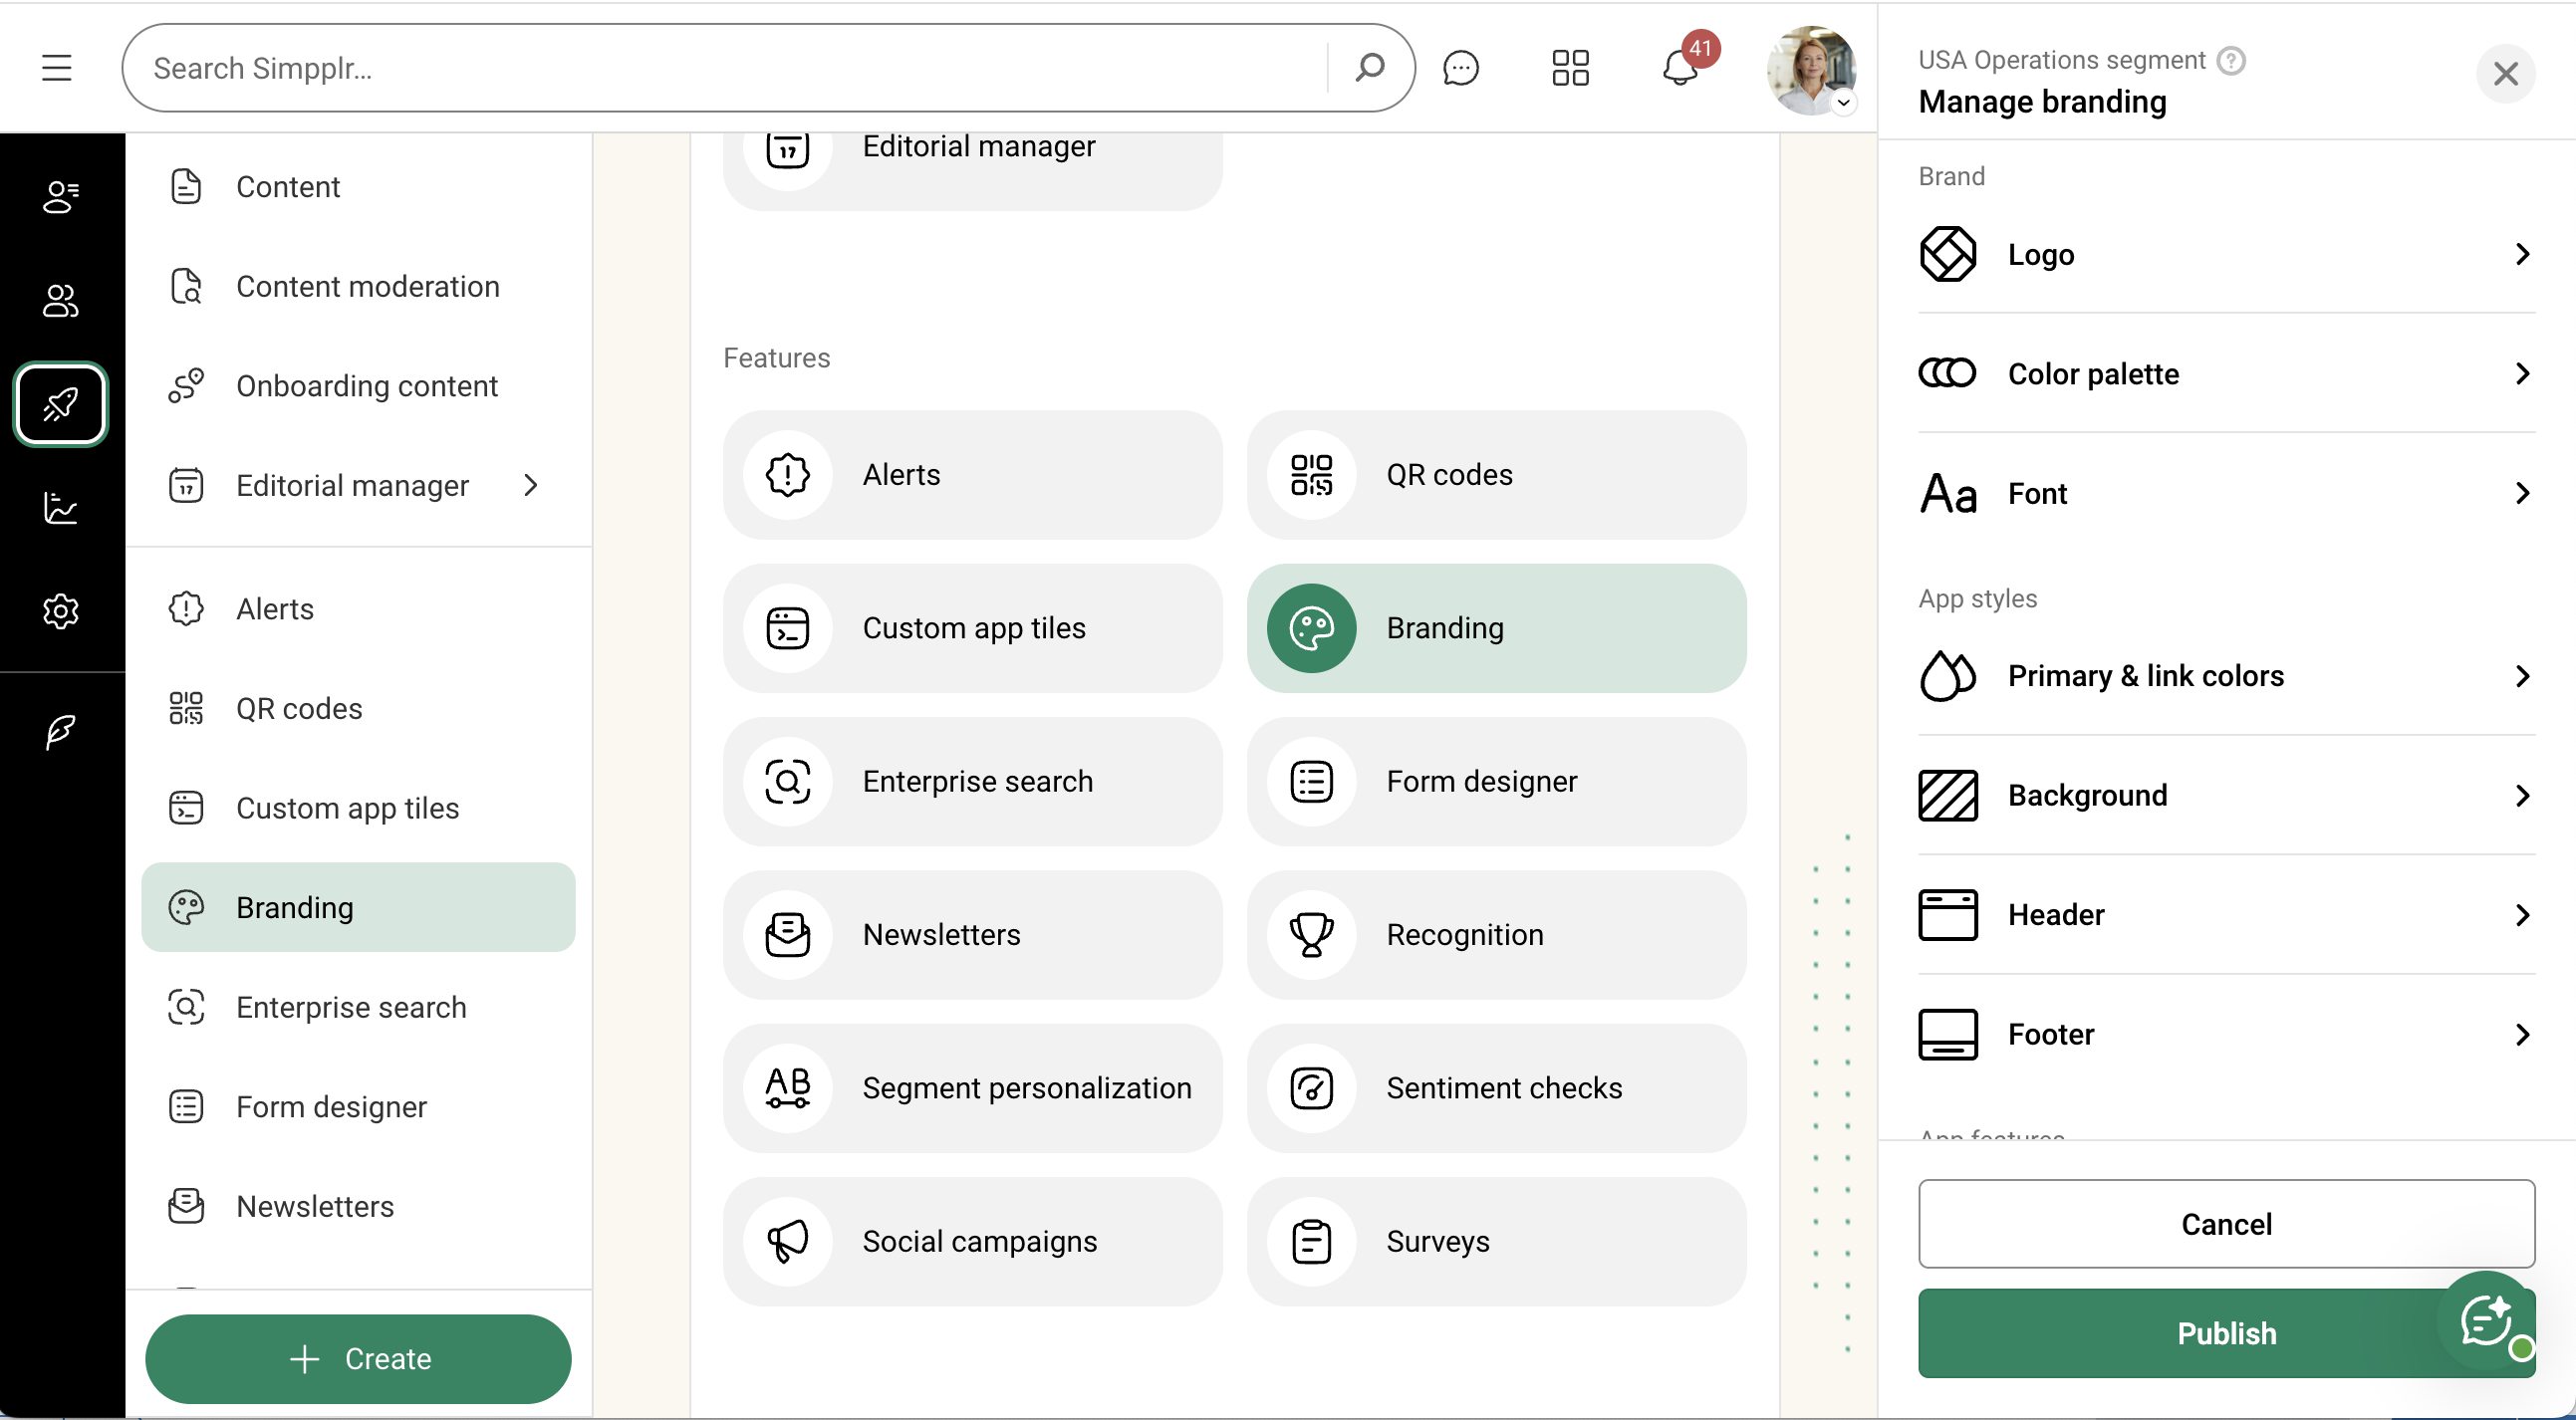Expand the Editorial manager submenu chevron
The height and width of the screenshot is (1420, 2576).
pos(531,486)
